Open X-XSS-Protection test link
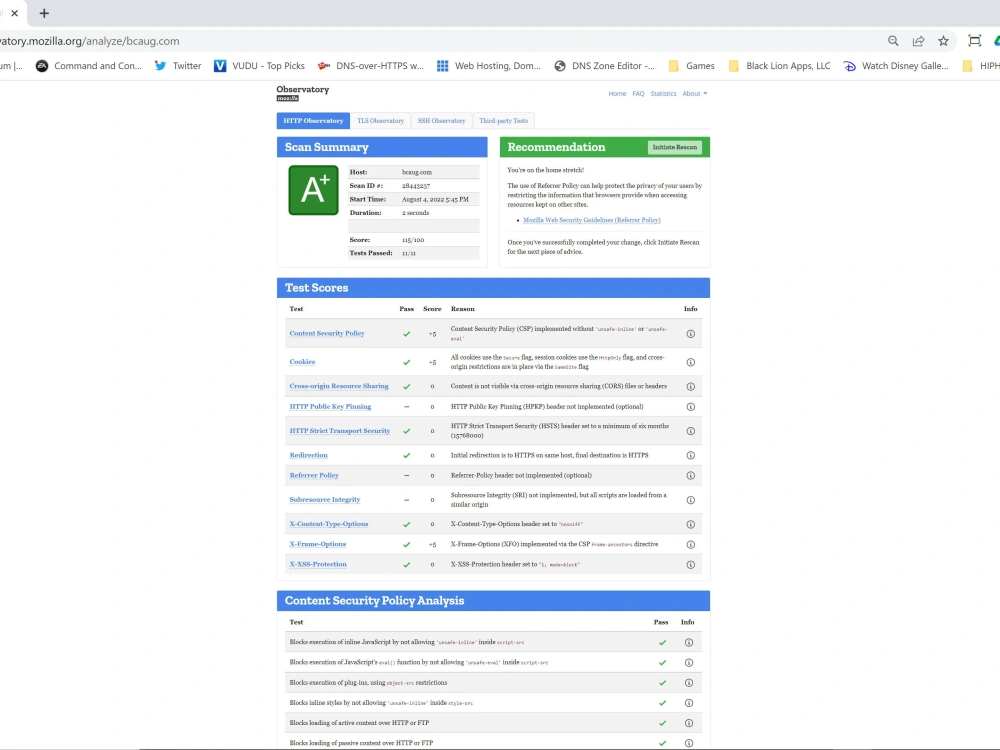The height and width of the screenshot is (750, 1000). (318, 564)
